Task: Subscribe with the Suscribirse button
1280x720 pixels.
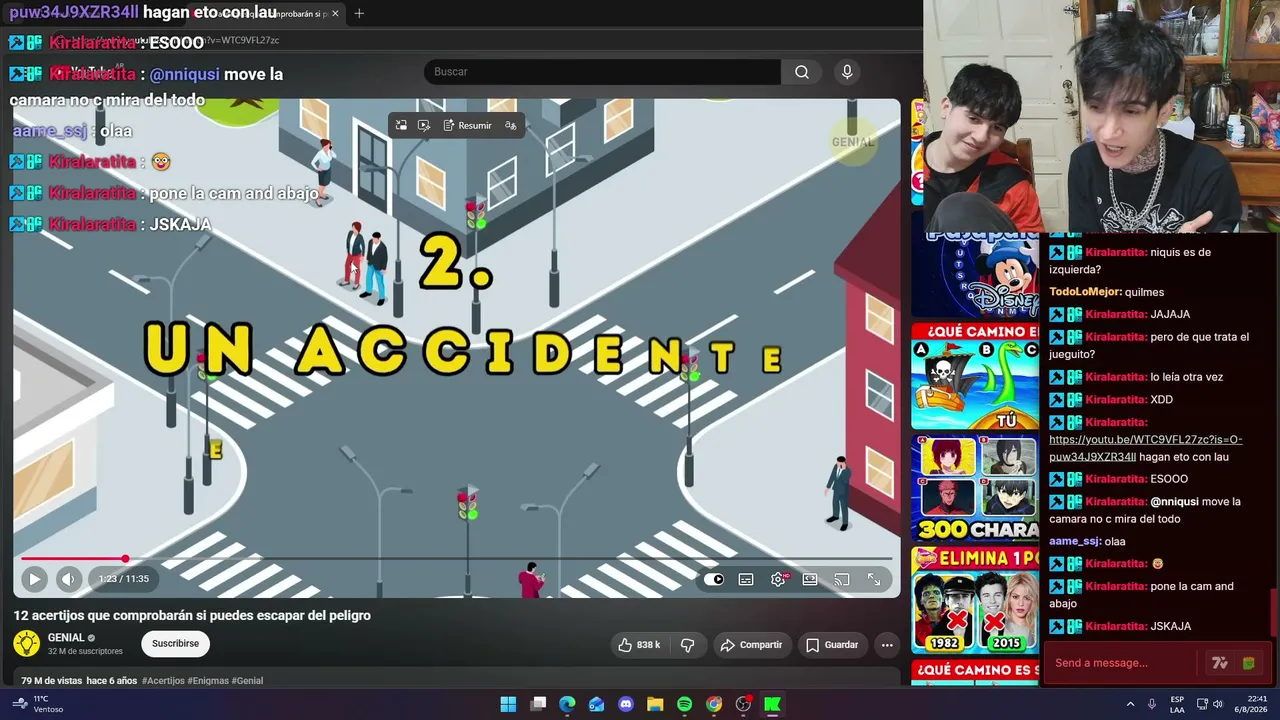Action: pos(175,644)
